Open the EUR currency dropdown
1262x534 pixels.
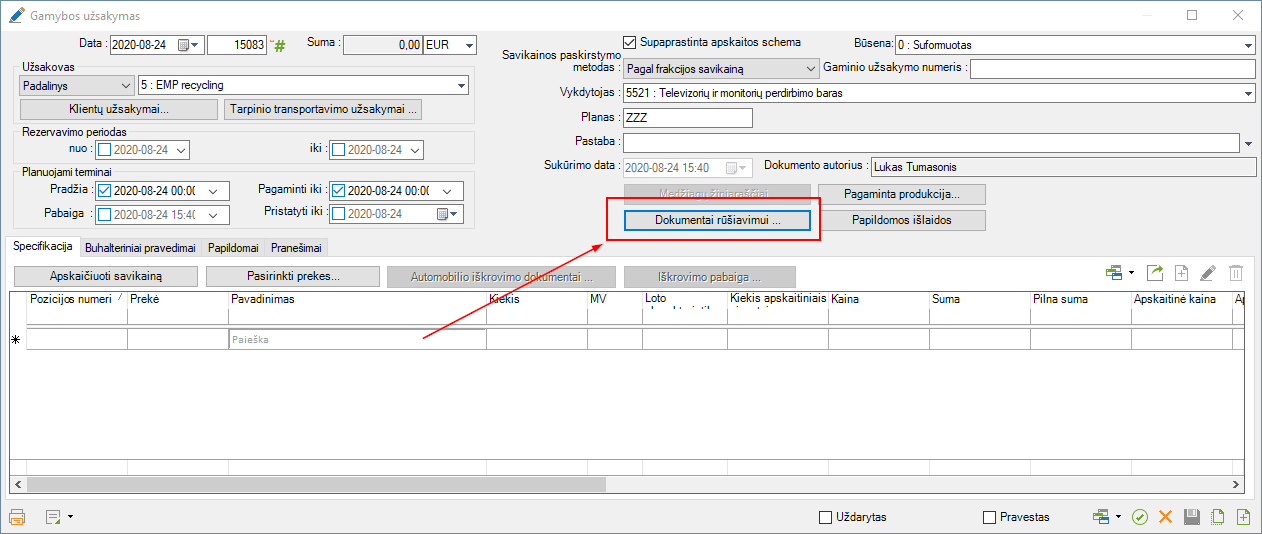469,45
